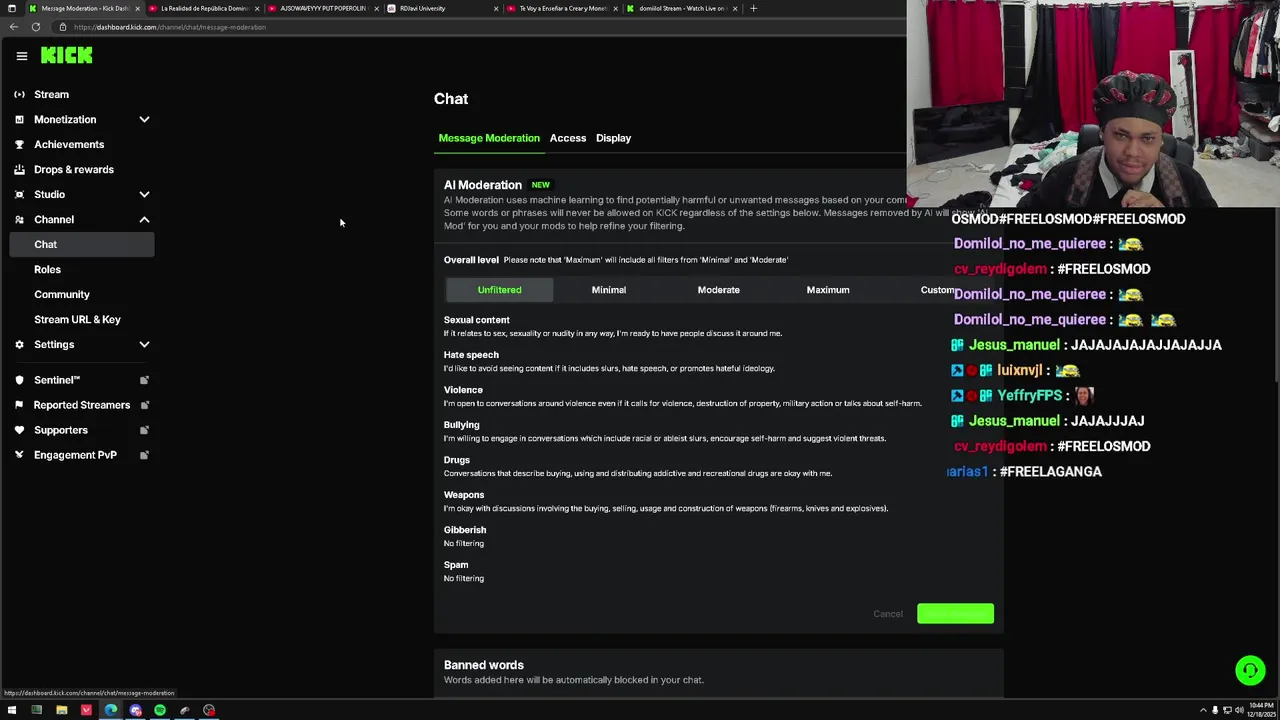Switch to the Access tab

pyautogui.click(x=567, y=138)
